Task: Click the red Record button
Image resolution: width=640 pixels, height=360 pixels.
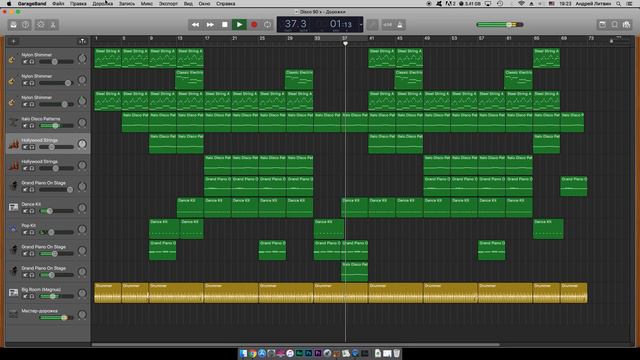Action: [254, 25]
